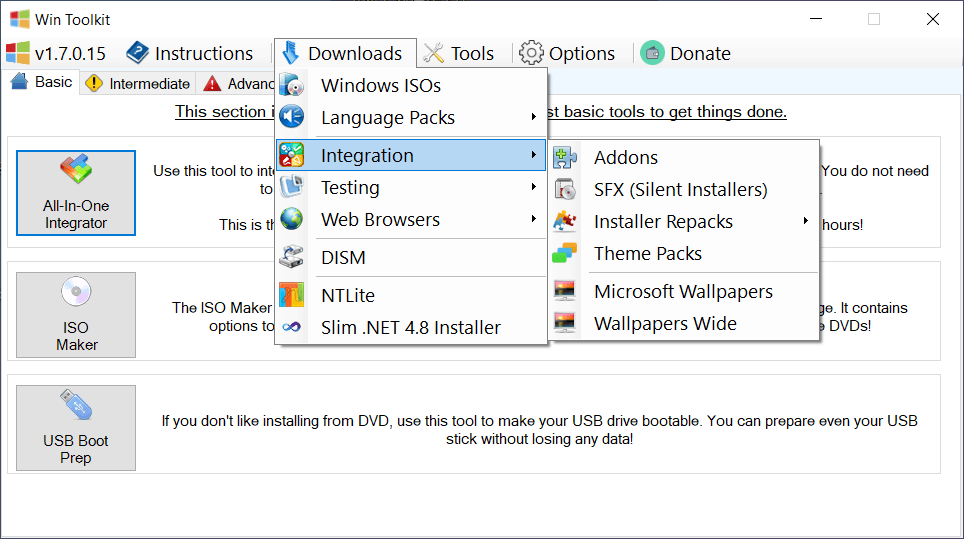This screenshot has height=539, width=964.
Task: Expand the Language Packs submenu arrow
Action: (x=534, y=117)
